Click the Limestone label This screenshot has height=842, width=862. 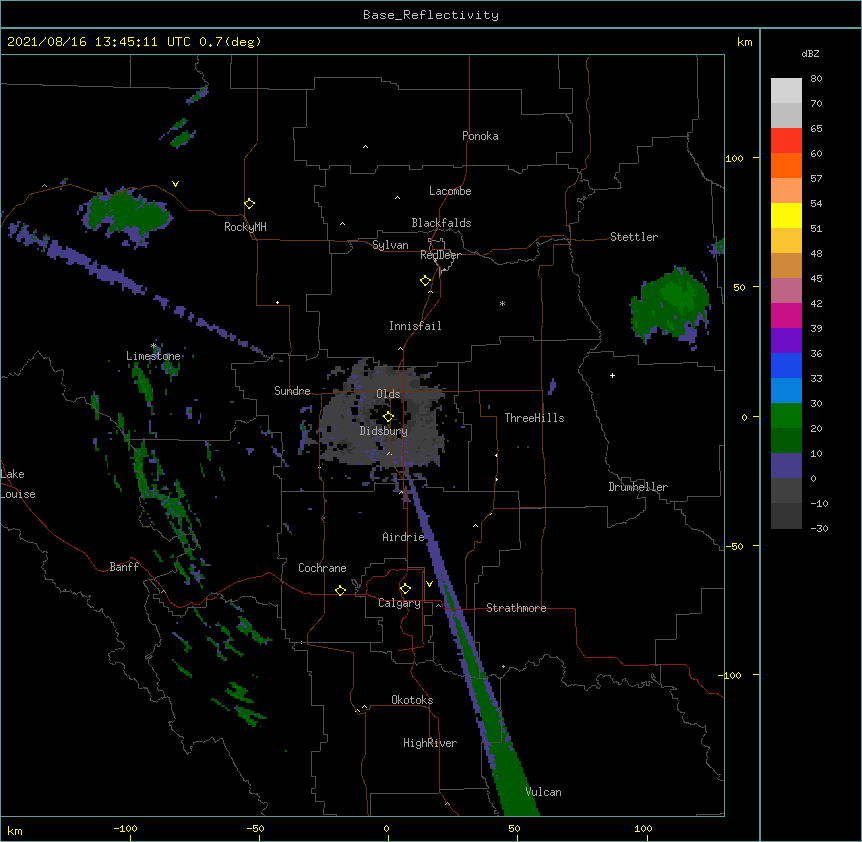coord(153,356)
